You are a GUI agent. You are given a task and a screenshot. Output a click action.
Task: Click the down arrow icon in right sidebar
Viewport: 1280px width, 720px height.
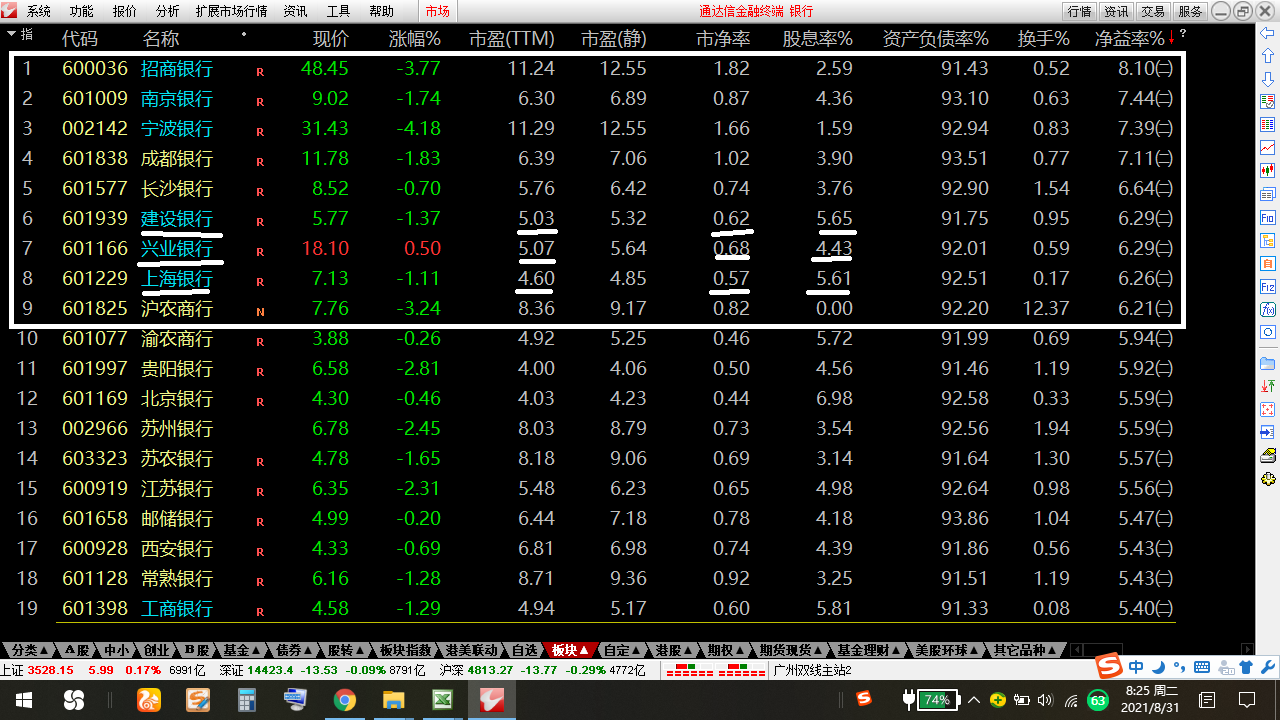click(x=1268, y=79)
